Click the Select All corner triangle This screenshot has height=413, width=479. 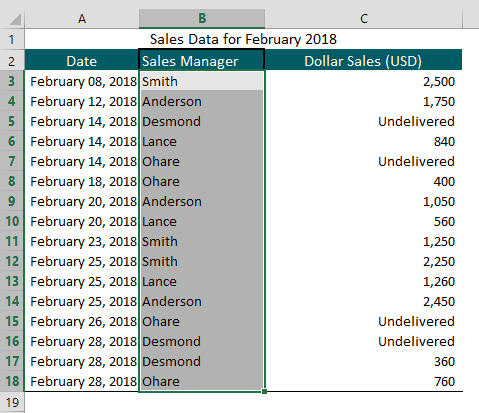point(15,19)
